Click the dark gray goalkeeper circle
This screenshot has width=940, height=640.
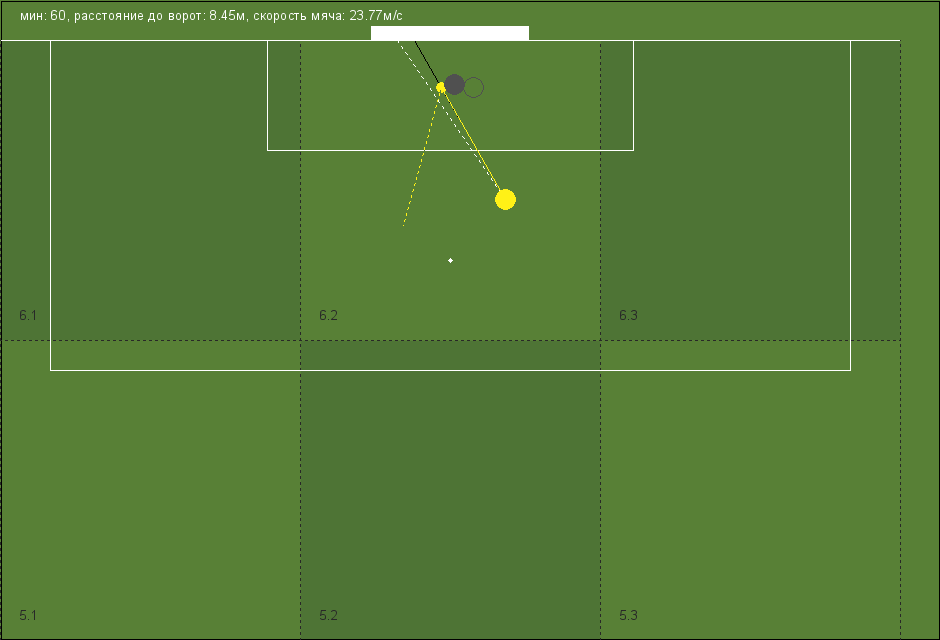coord(454,84)
